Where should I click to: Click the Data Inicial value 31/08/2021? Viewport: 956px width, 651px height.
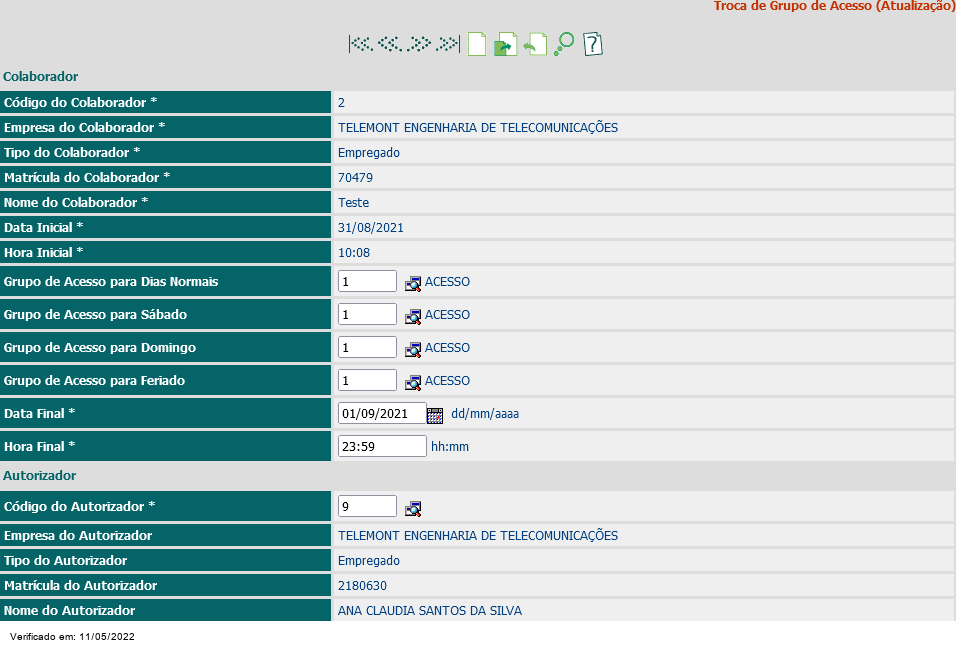(x=371, y=227)
